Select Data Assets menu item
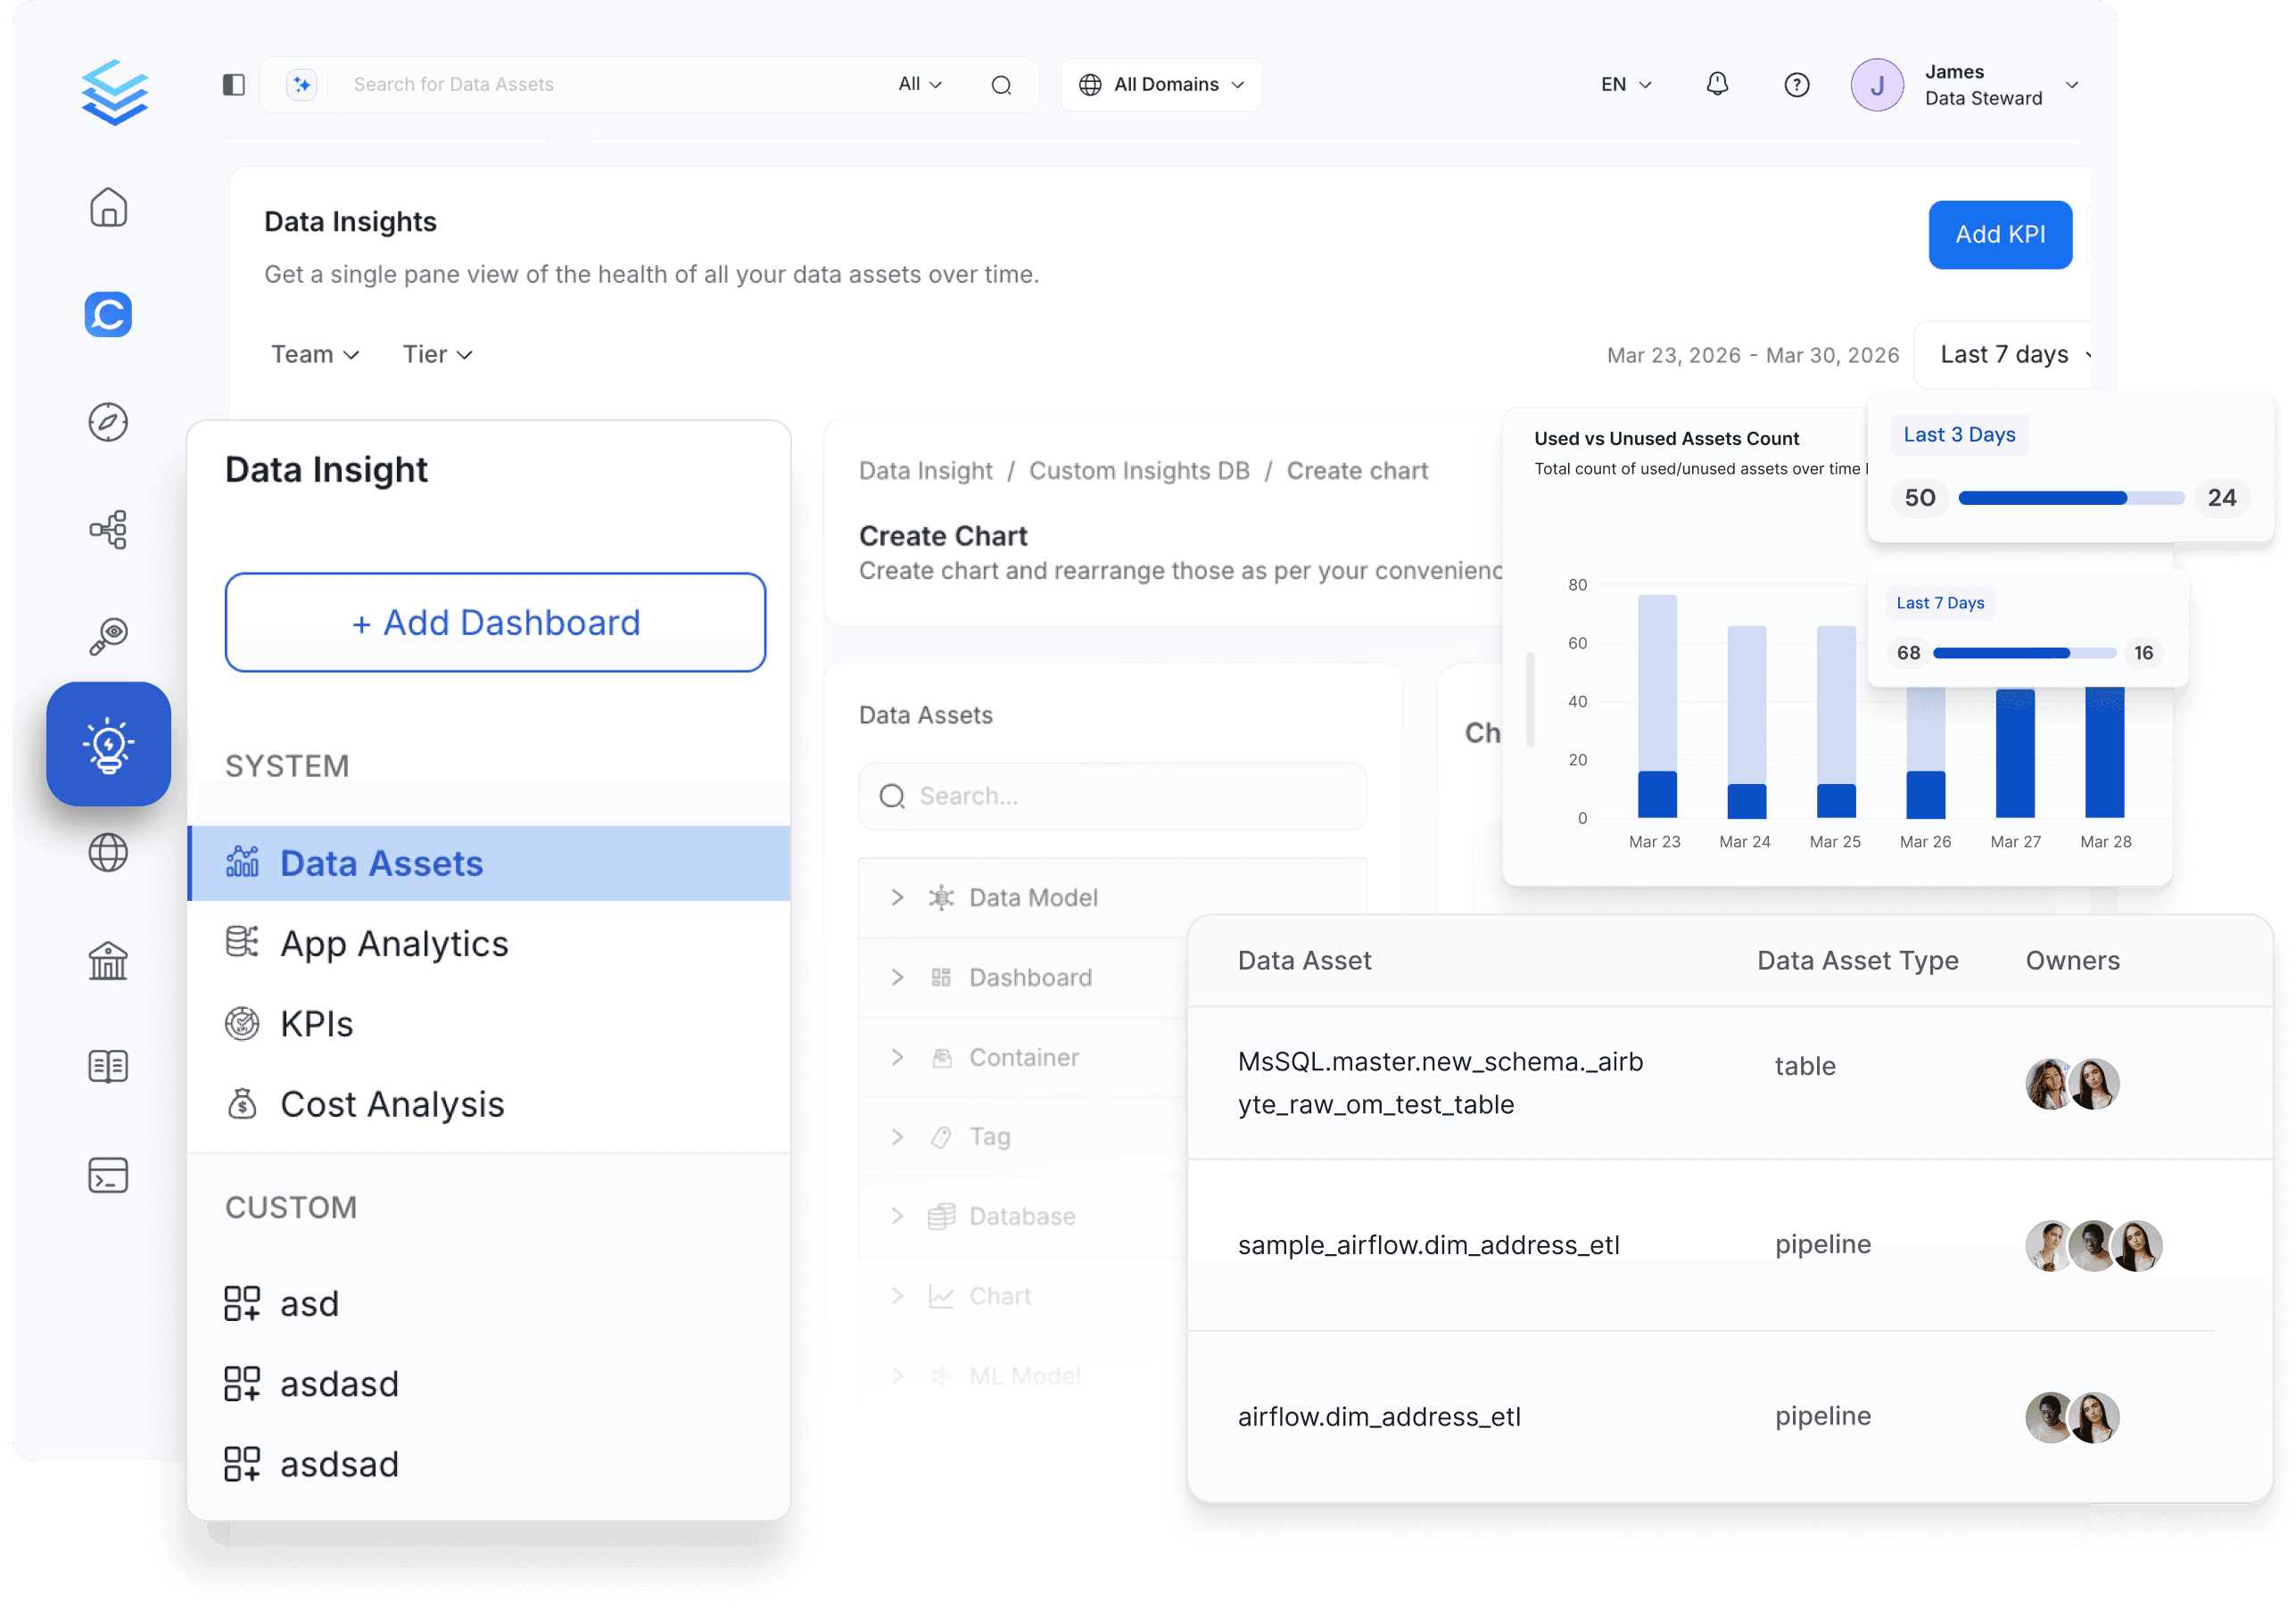This screenshot has height=1610, width=2296. pos(489,863)
